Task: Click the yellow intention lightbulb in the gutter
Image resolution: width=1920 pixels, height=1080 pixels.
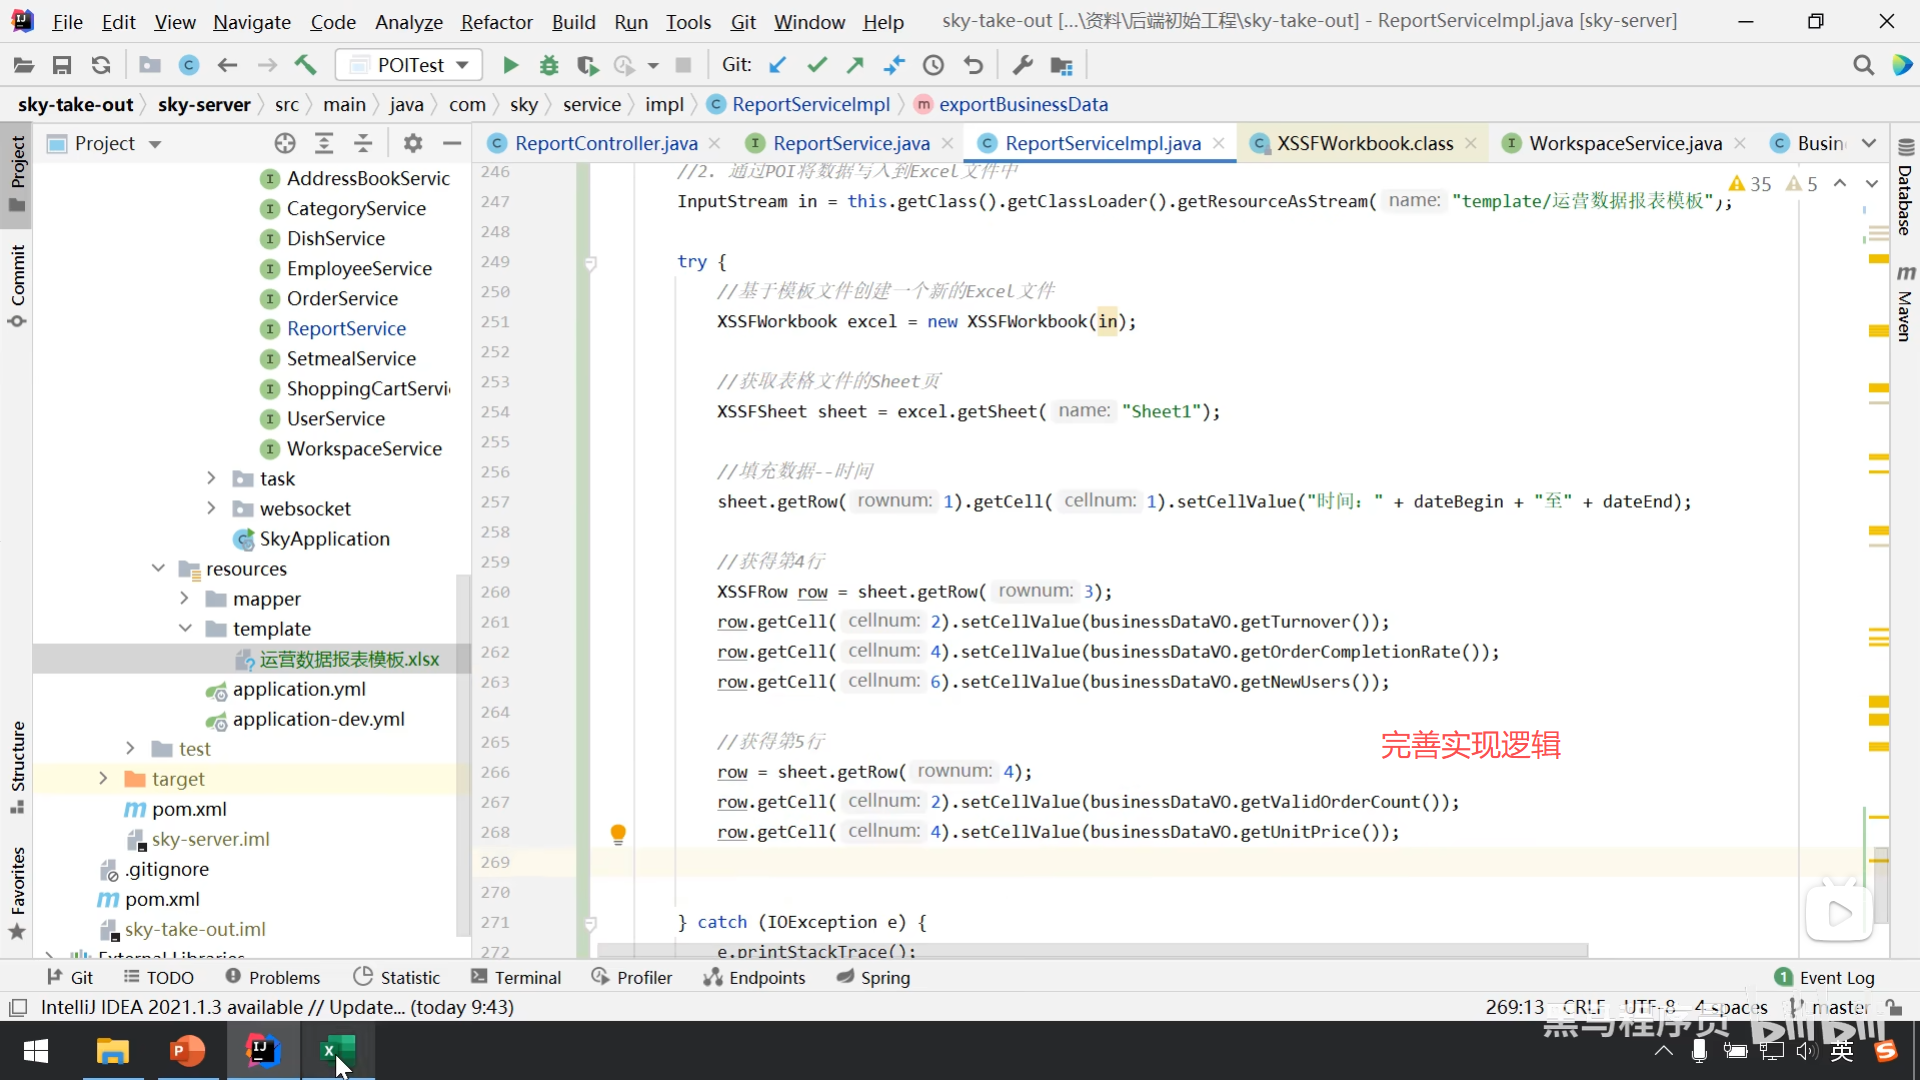Action: [618, 833]
